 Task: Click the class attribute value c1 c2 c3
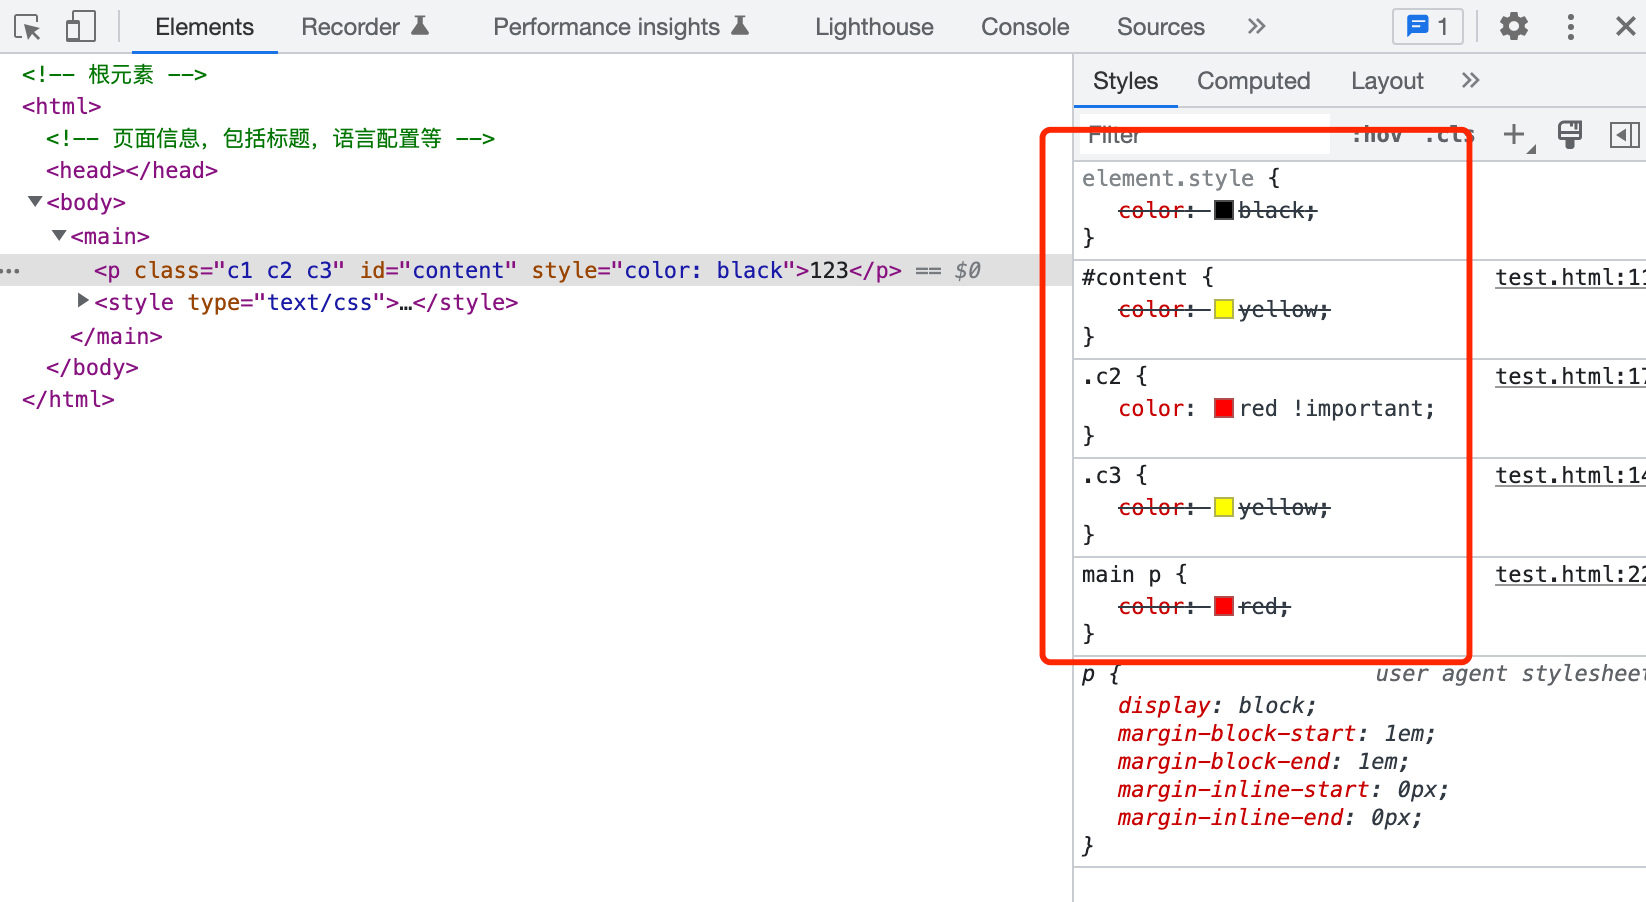coord(279,270)
